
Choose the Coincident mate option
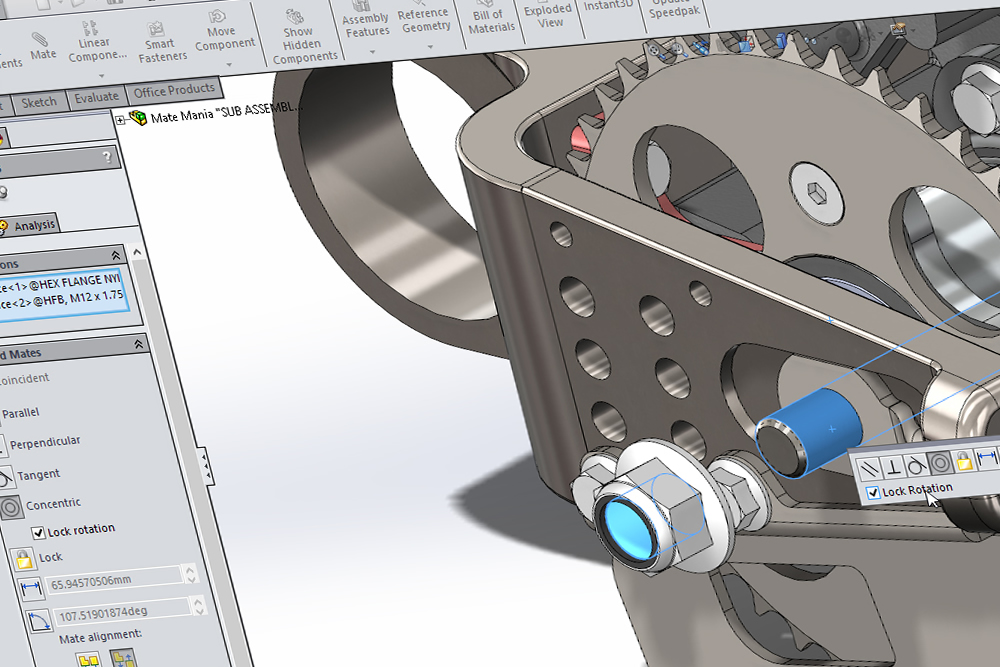click(x=24, y=379)
